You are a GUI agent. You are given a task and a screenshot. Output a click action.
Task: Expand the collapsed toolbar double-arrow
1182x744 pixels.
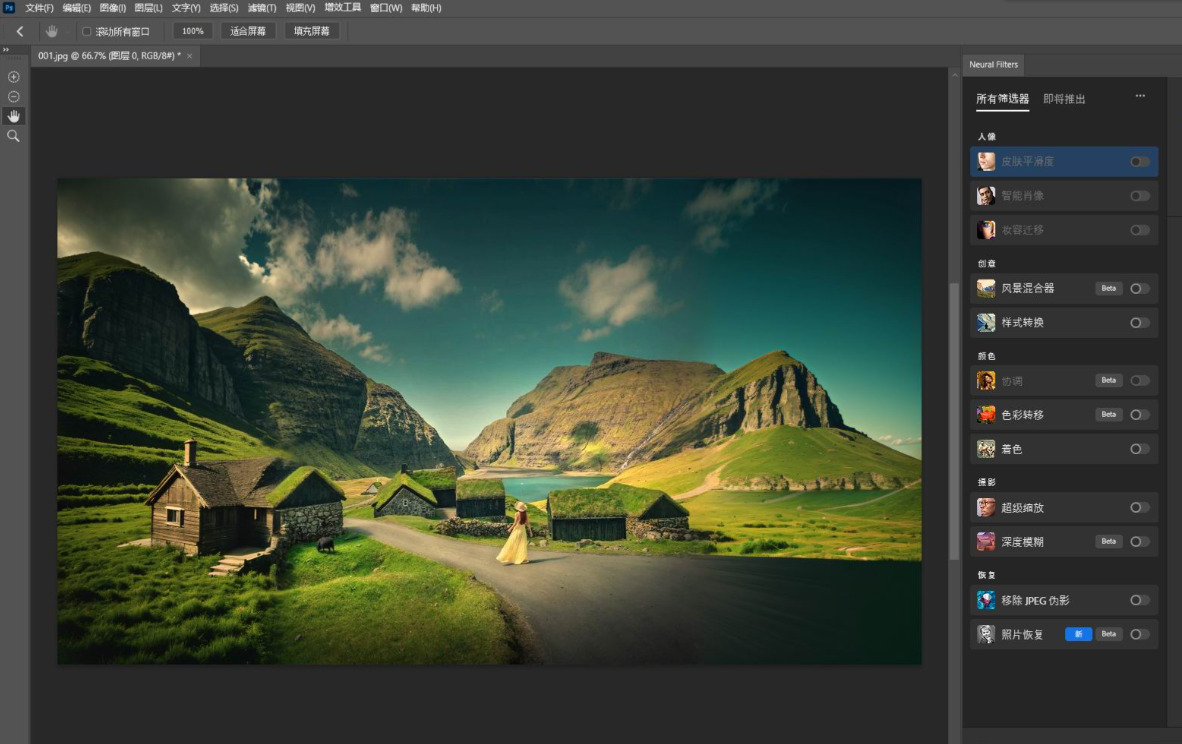coord(6,50)
